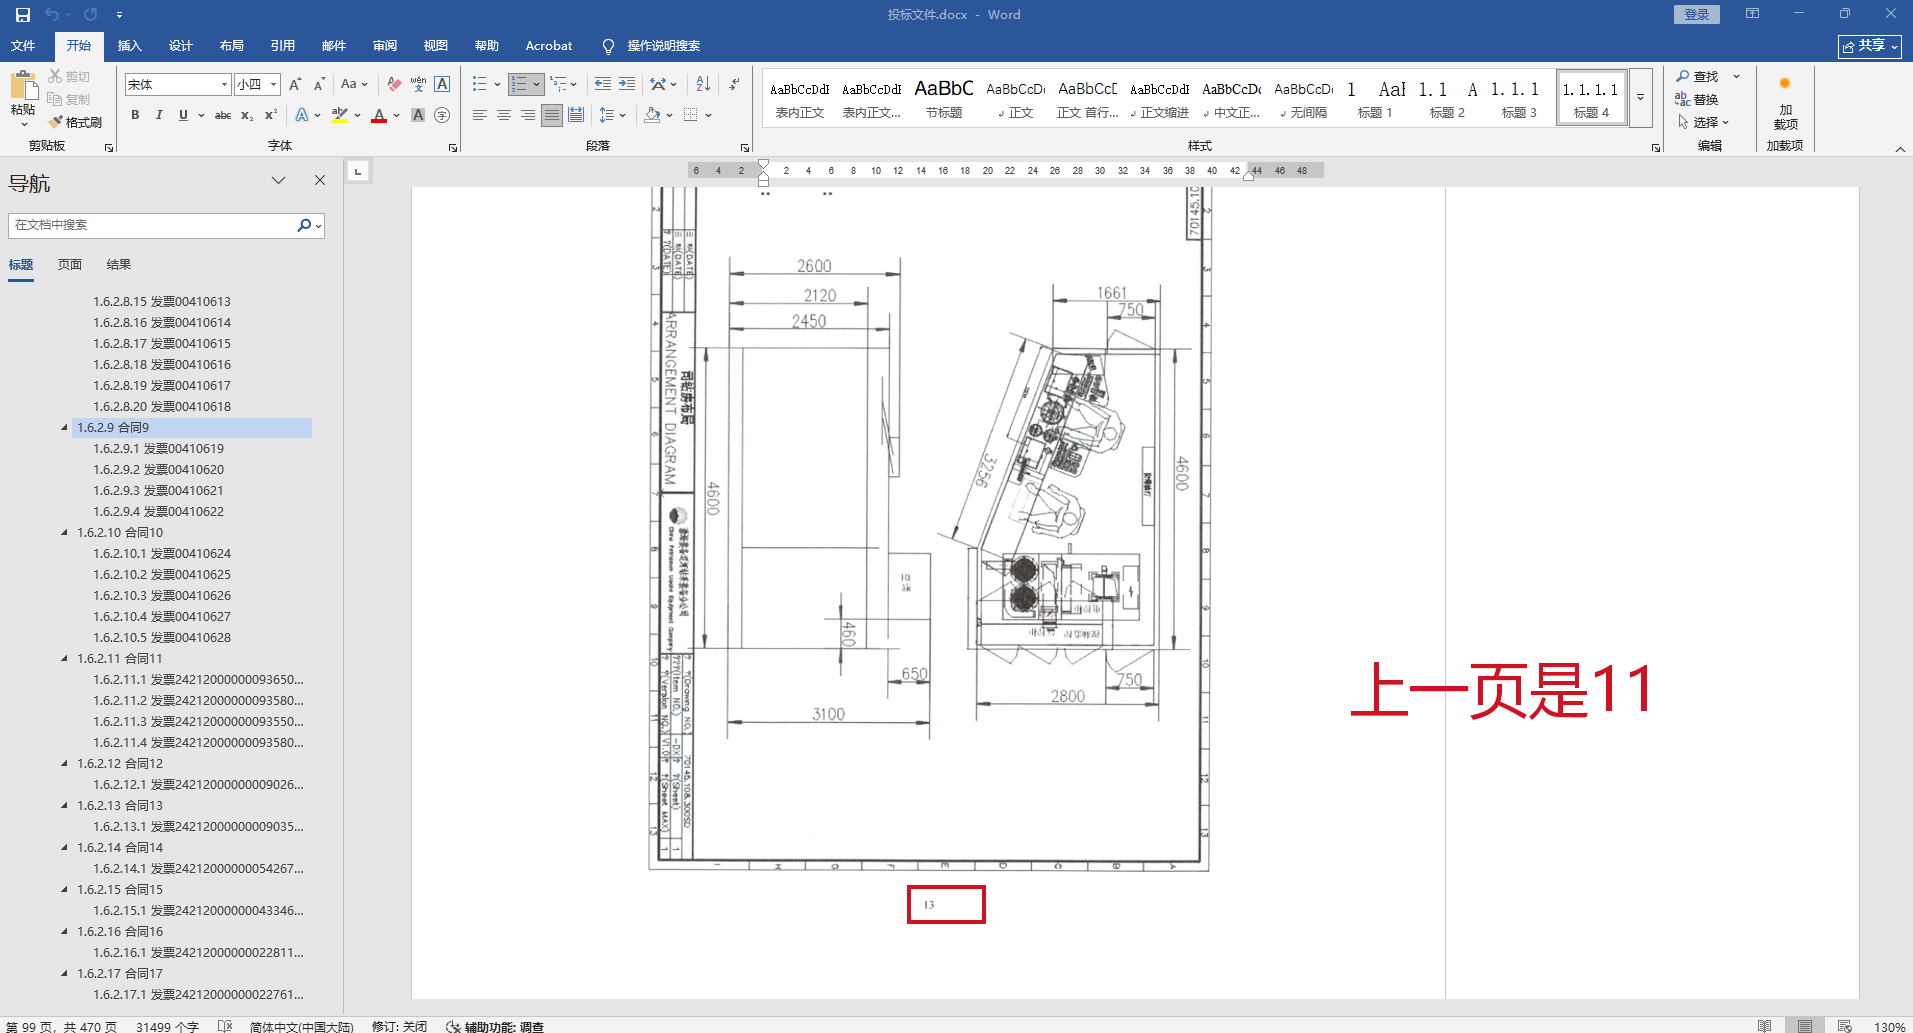The width and height of the screenshot is (1913, 1033).
Task: Open the 查找 find tool
Action: (x=1697, y=77)
